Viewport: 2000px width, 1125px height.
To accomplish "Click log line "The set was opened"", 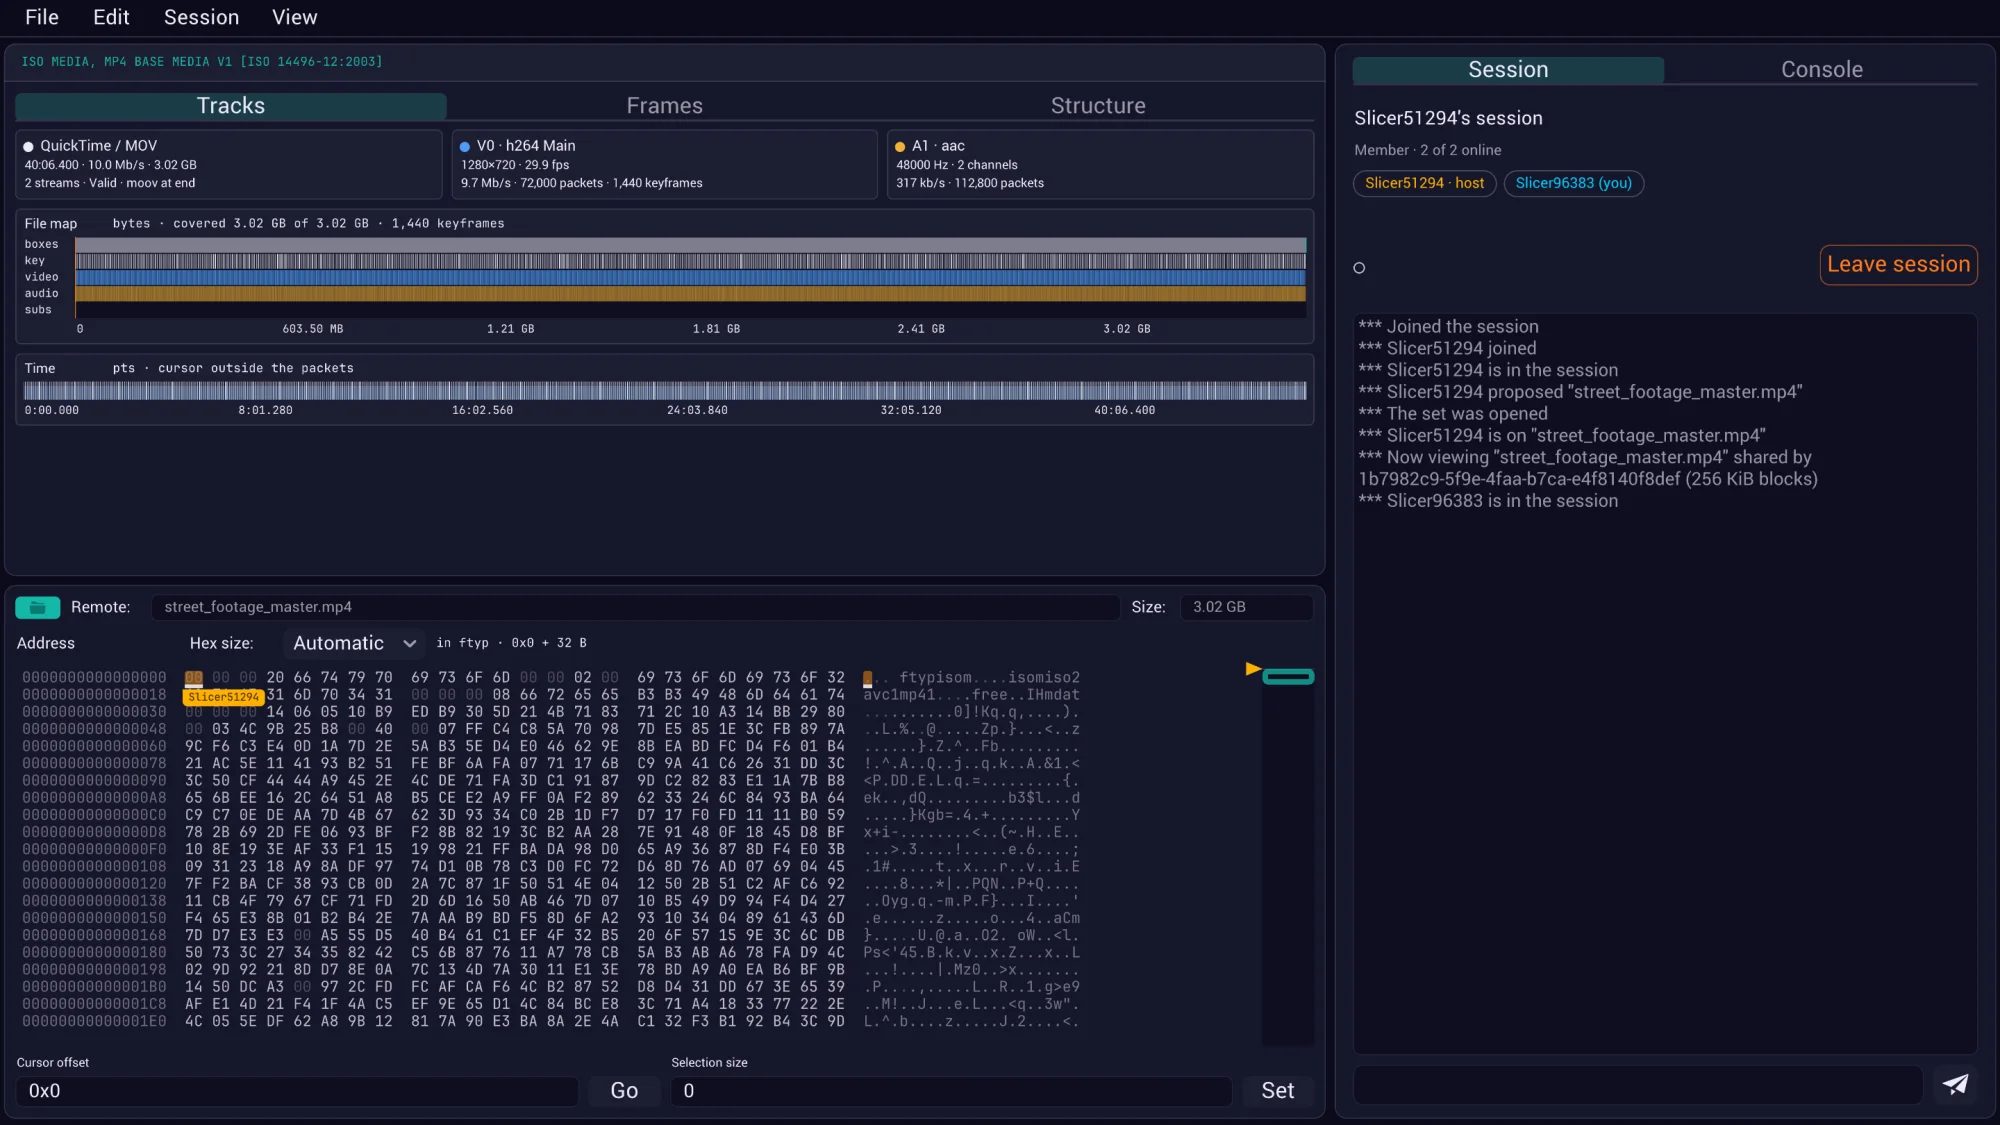I will (x=1453, y=413).
